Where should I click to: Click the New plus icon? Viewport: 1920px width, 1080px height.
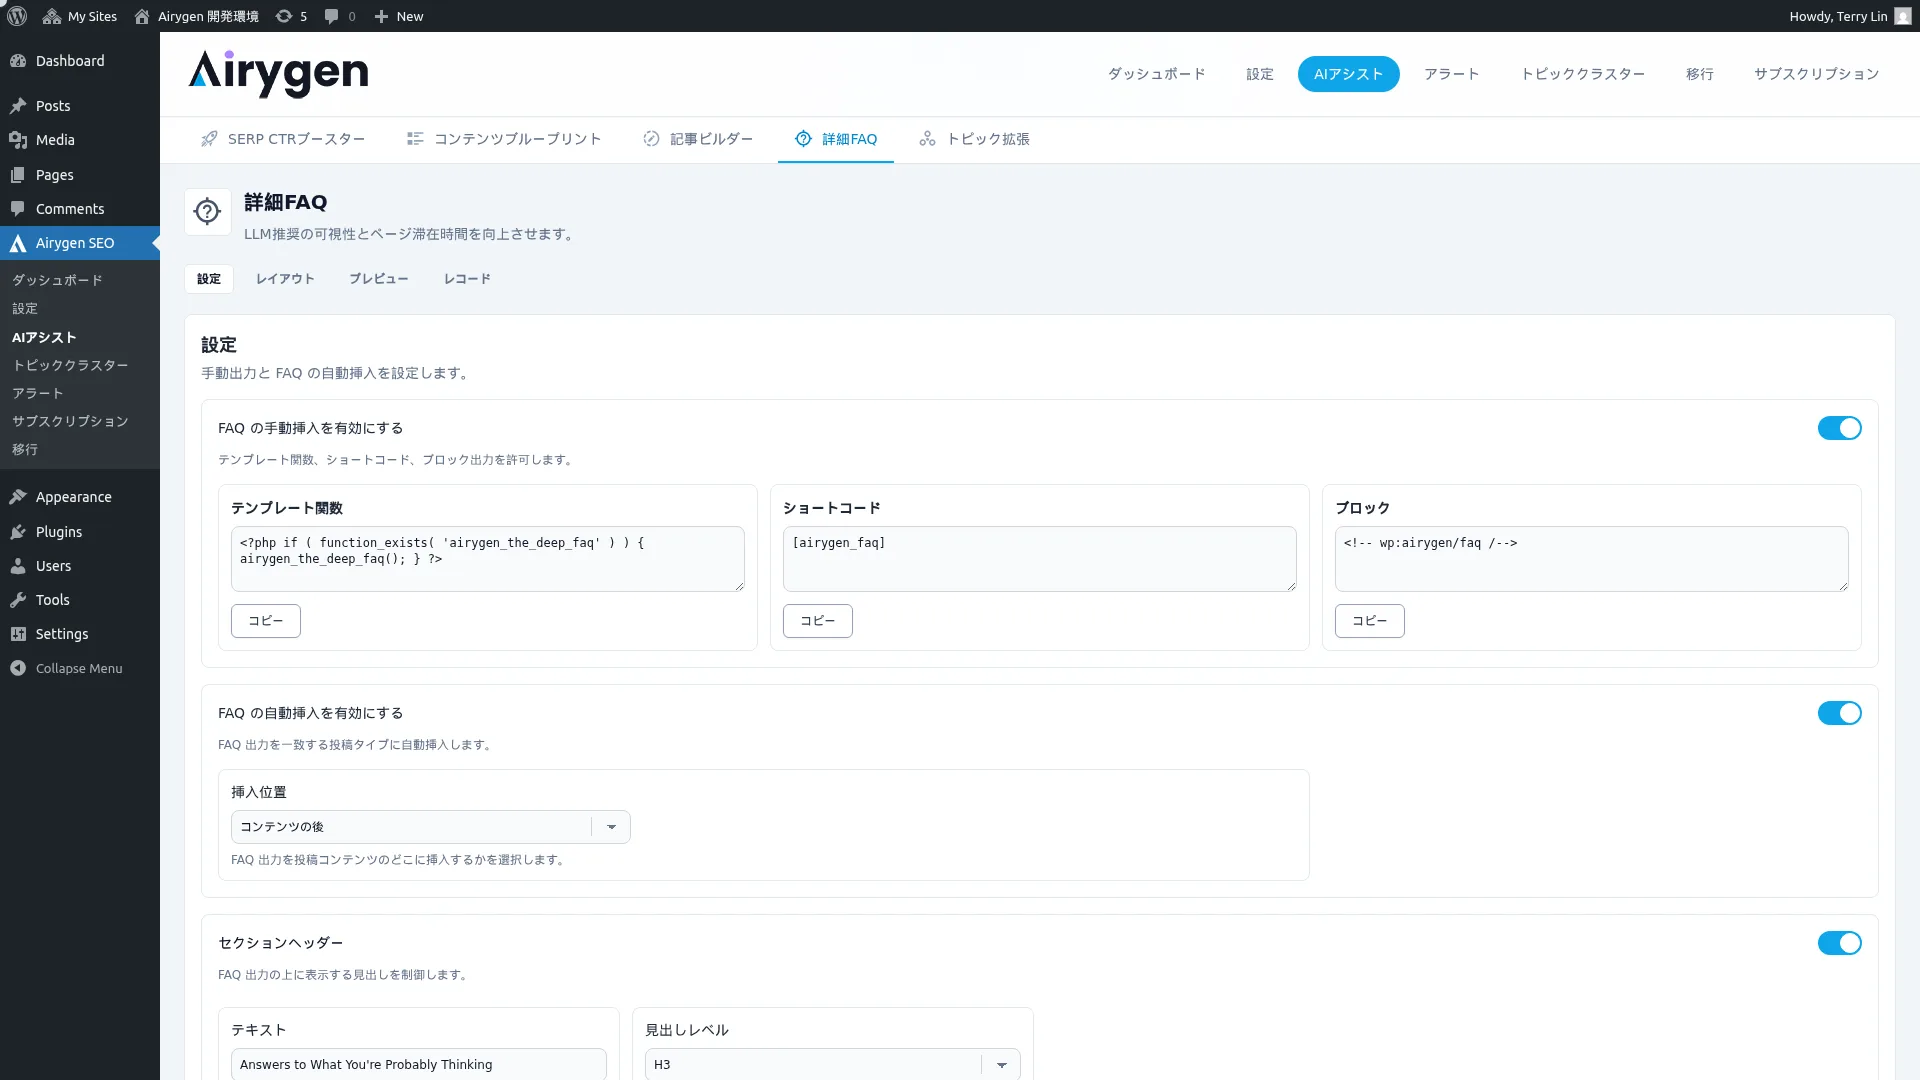(381, 16)
